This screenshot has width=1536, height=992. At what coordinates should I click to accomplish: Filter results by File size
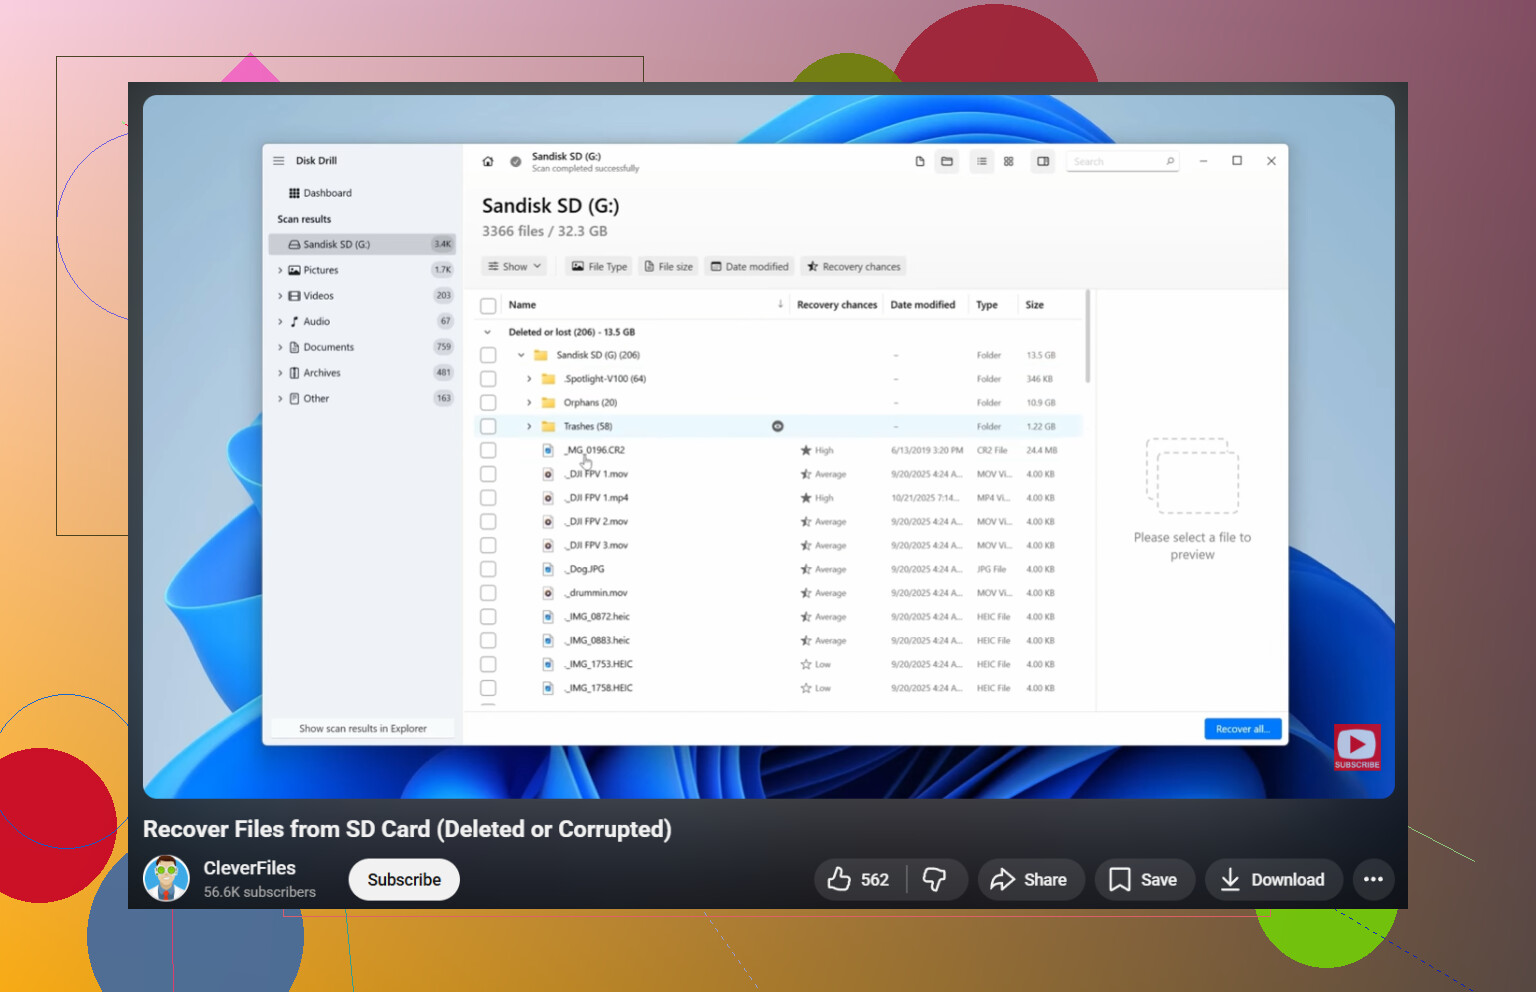[669, 266]
